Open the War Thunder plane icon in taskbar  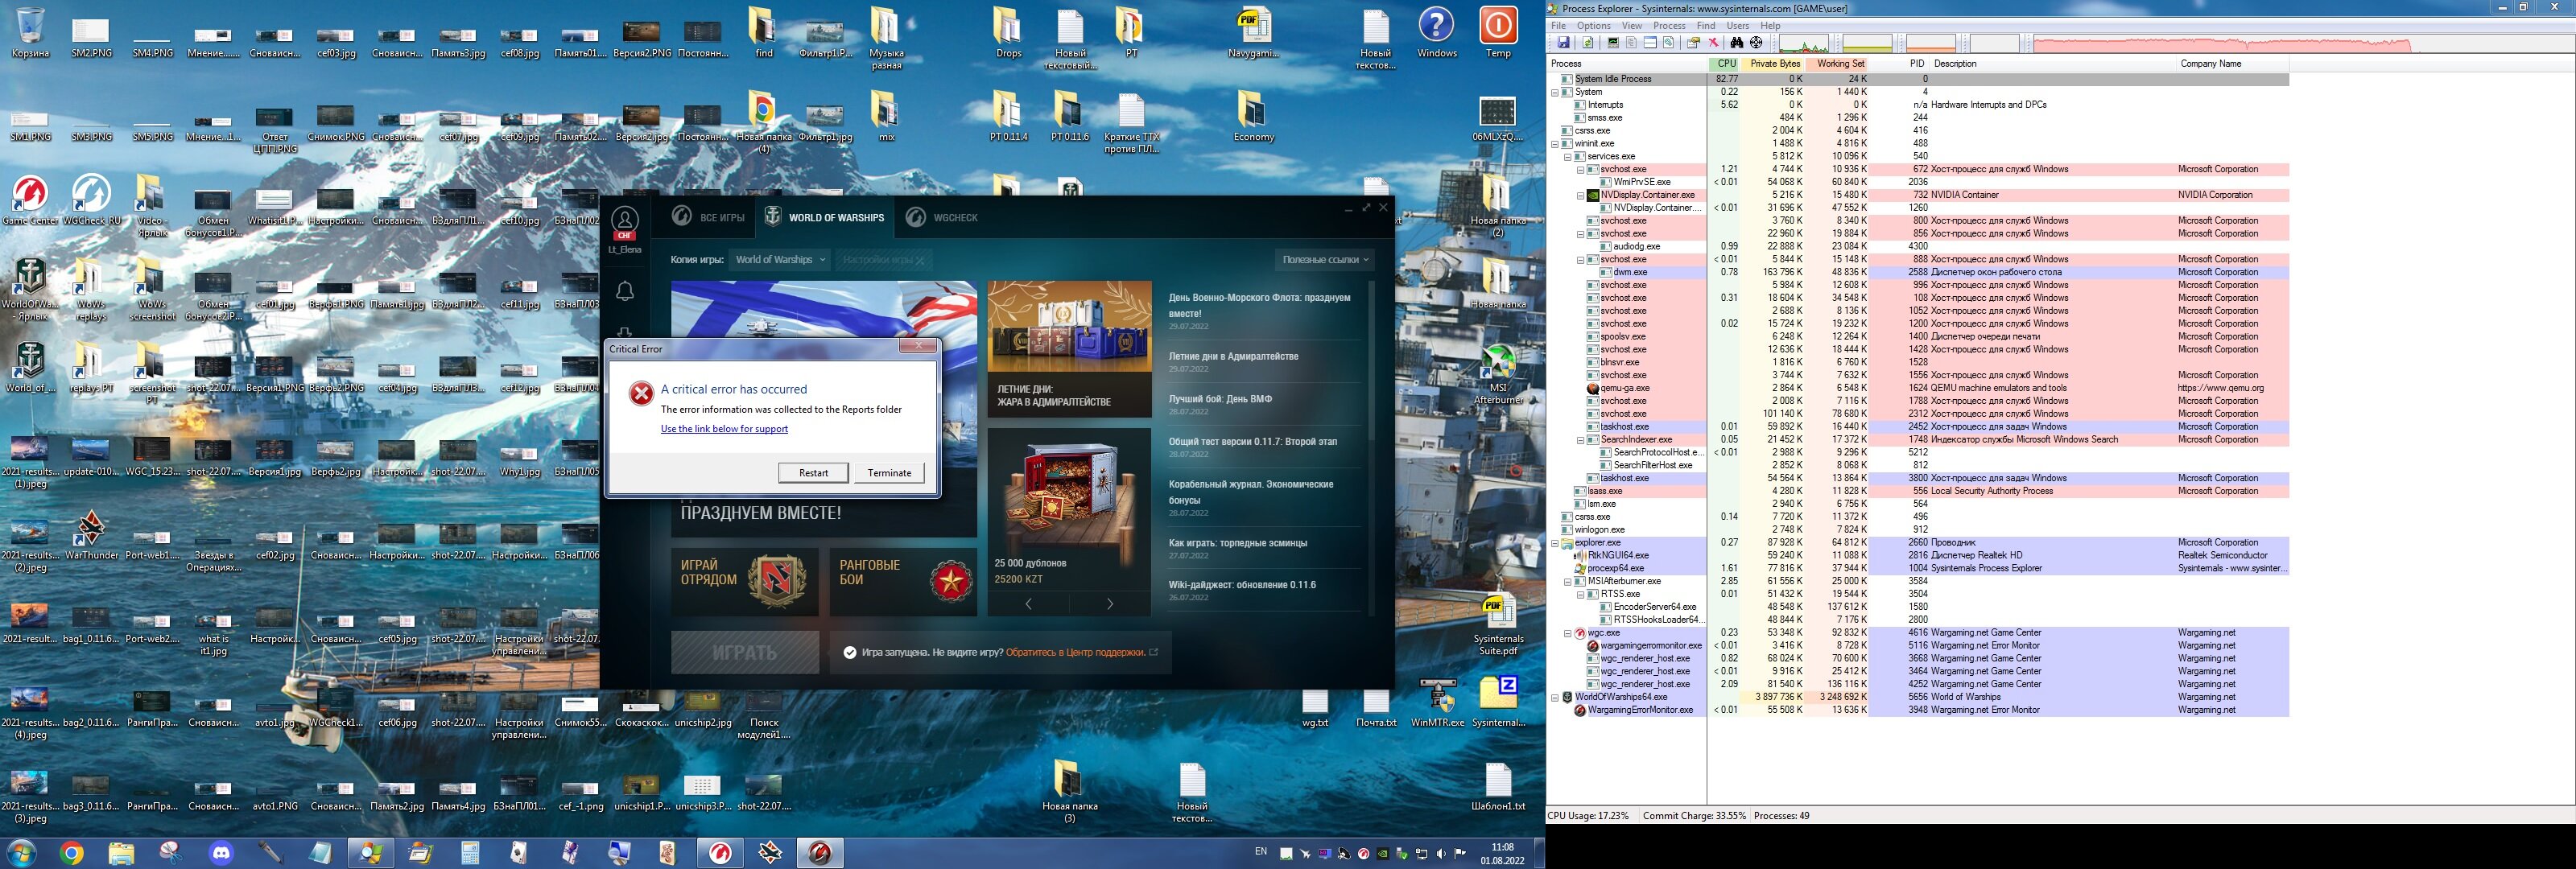pyautogui.click(x=770, y=853)
